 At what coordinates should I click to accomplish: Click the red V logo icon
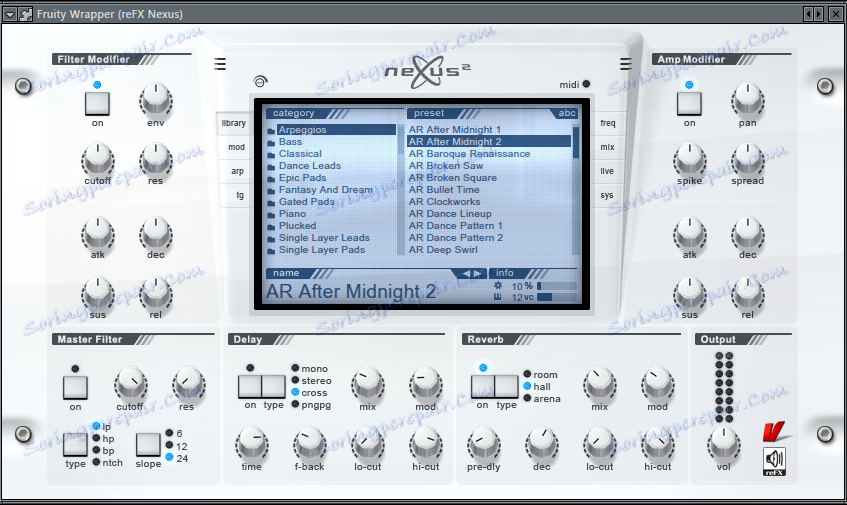click(775, 432)
